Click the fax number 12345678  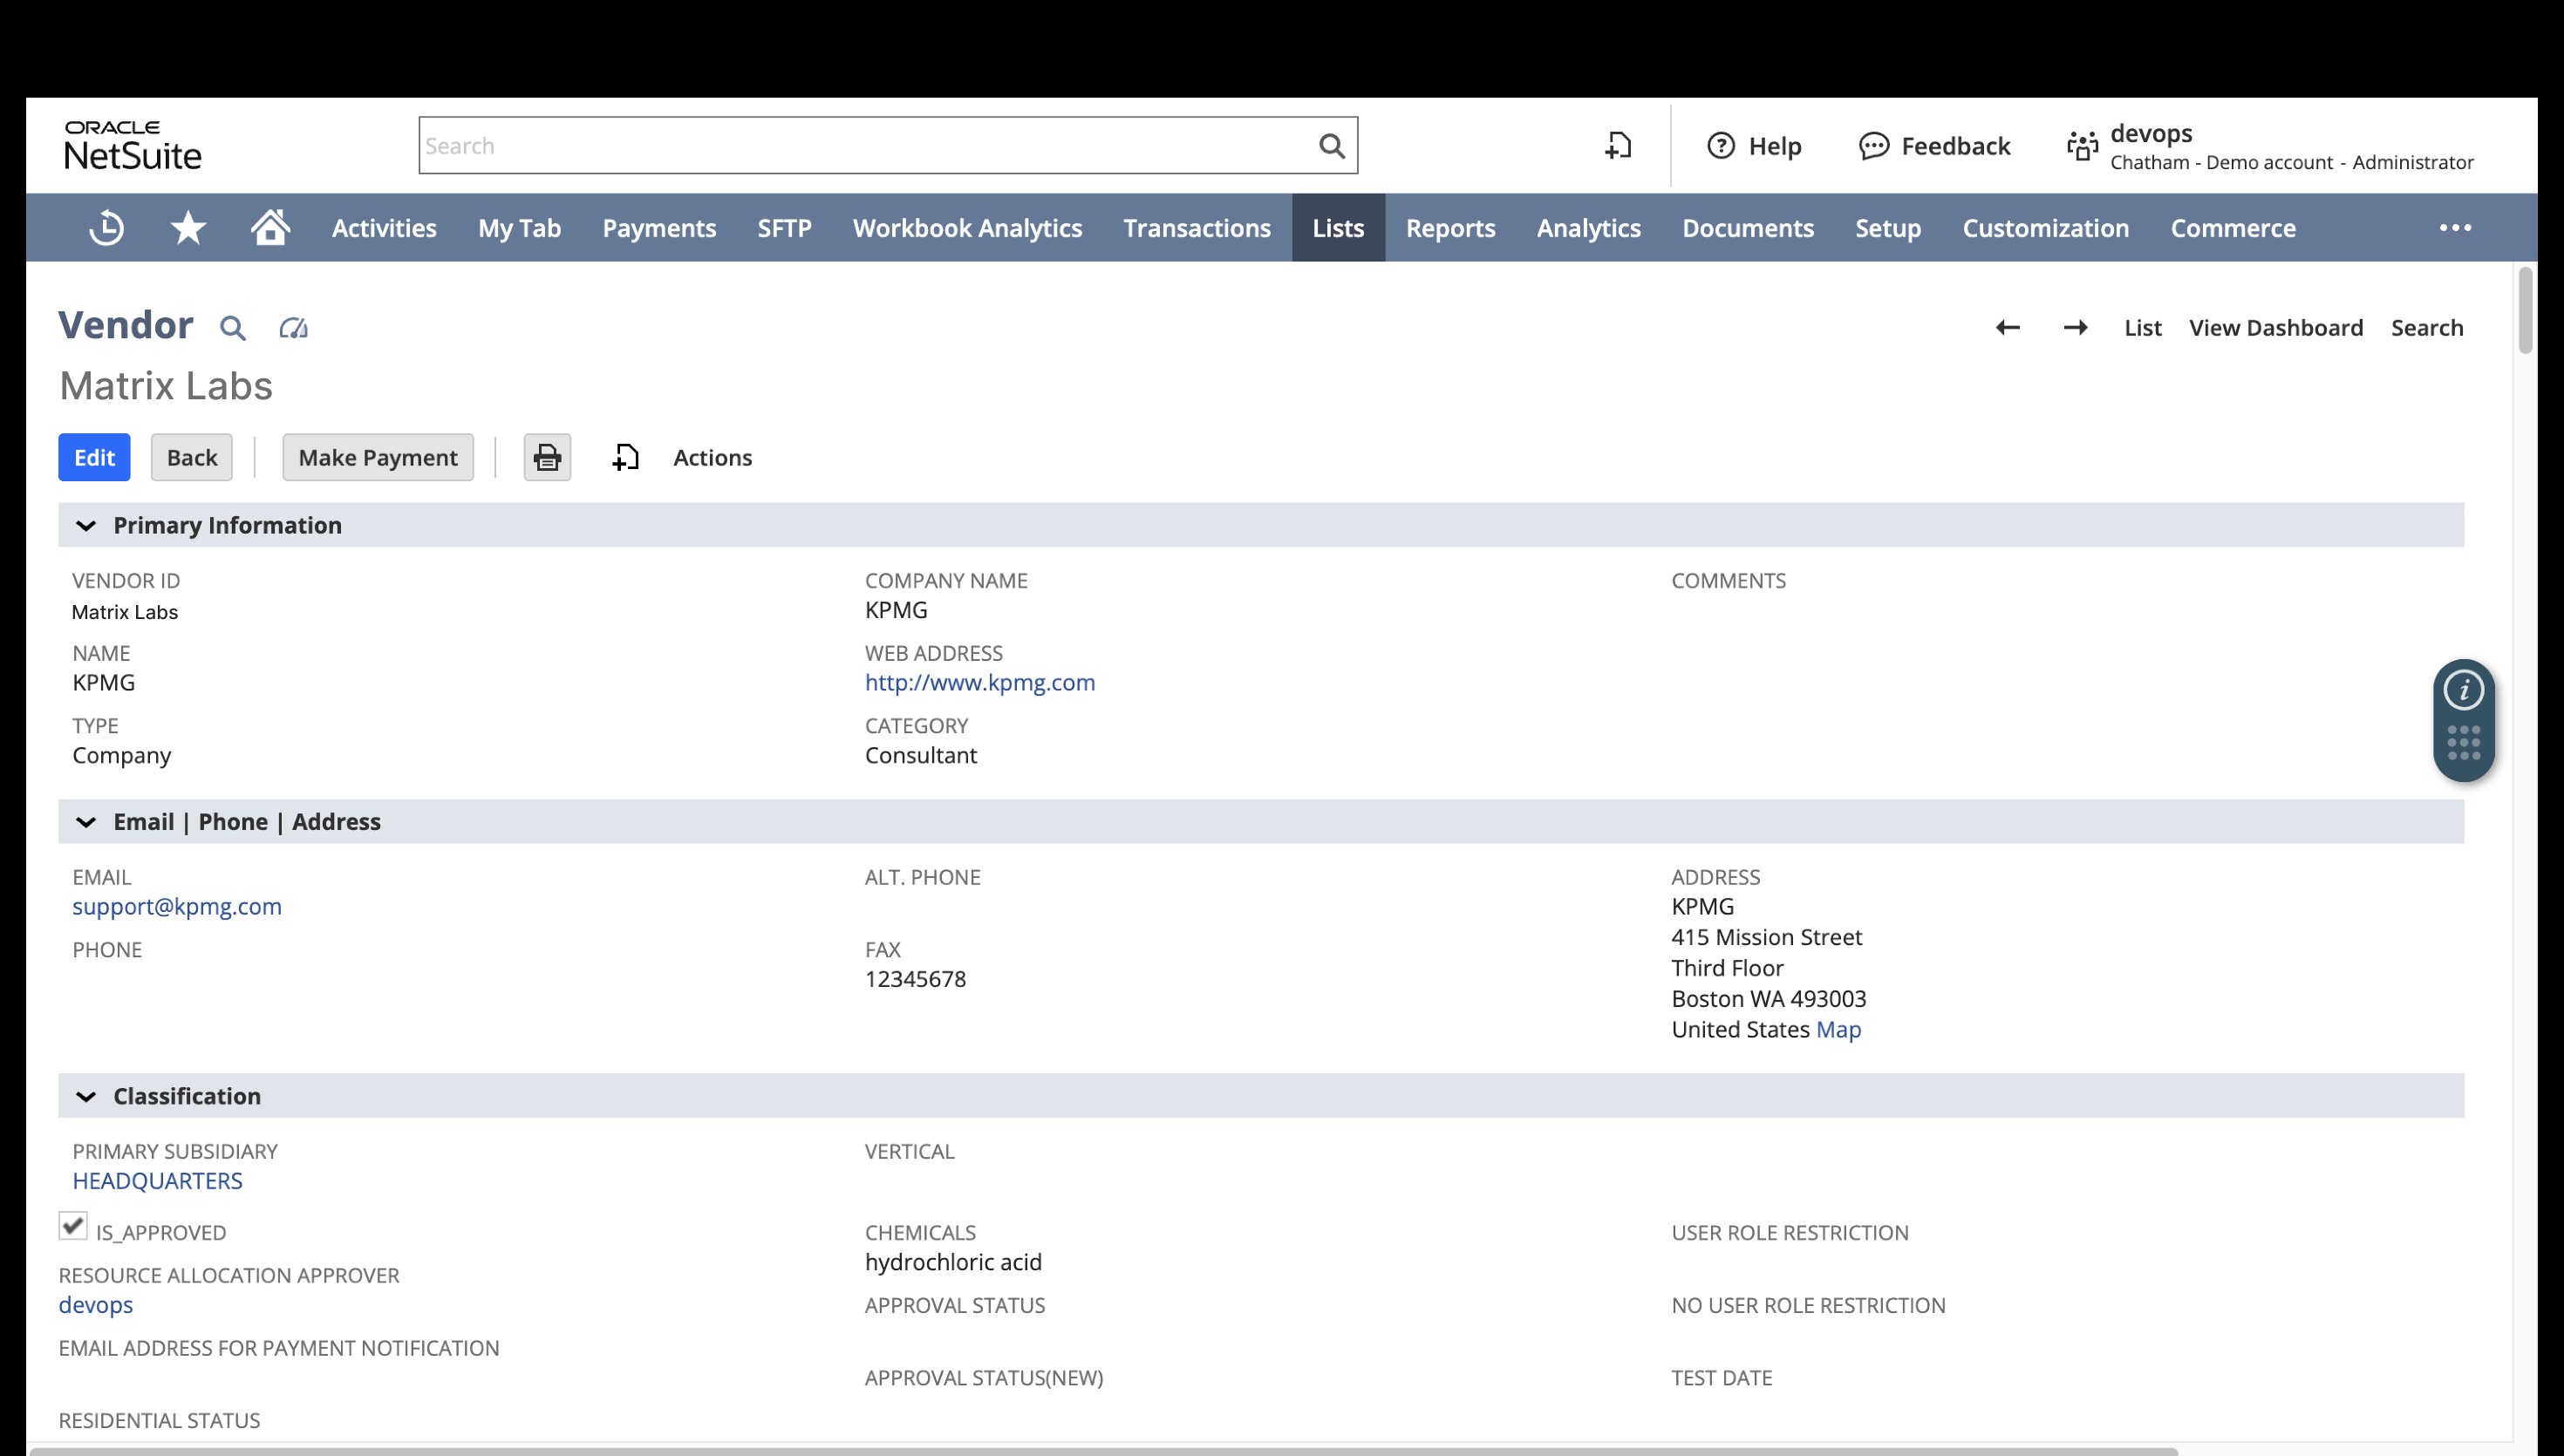point(915,979)
